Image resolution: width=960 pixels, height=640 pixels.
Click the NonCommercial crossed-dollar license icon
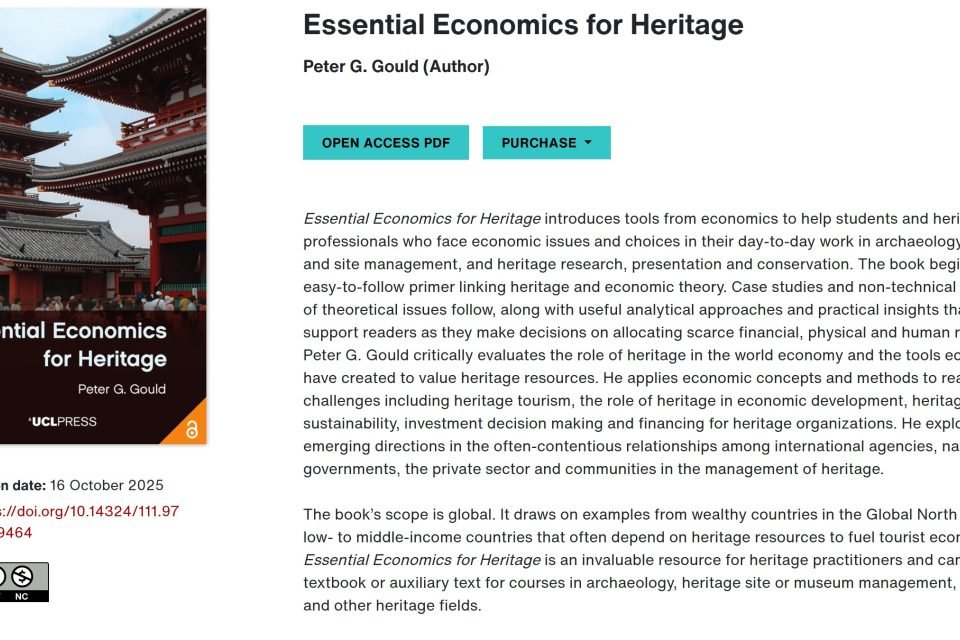(x=22, y=576)
